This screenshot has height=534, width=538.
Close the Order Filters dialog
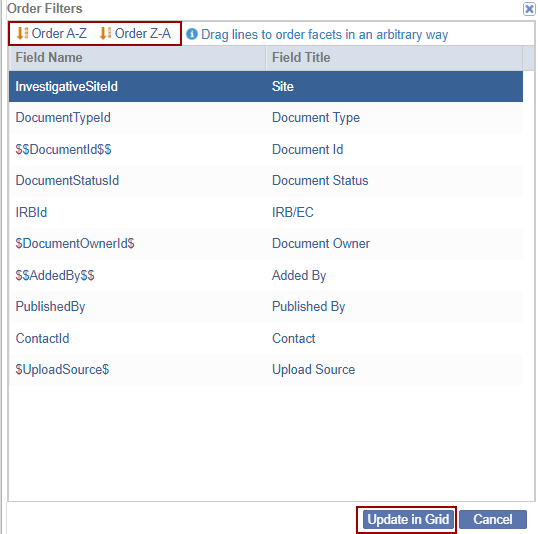coord(529,9)
